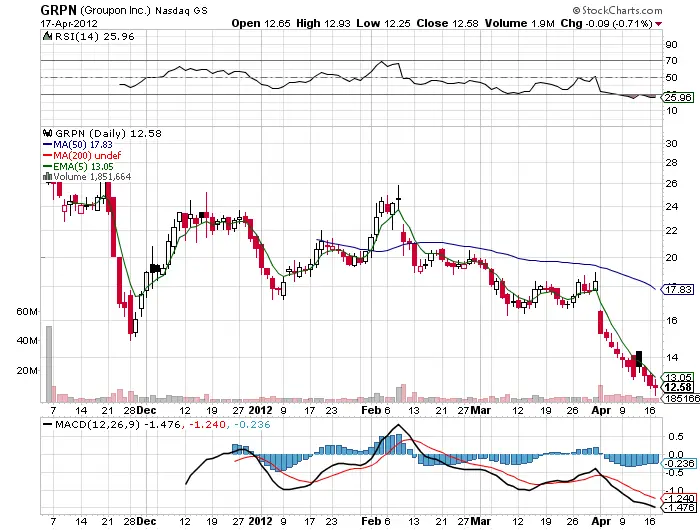Click the 25.96 RSI value tag on axis
Viewport: 700px width, 530px height.
coord(678,97)
